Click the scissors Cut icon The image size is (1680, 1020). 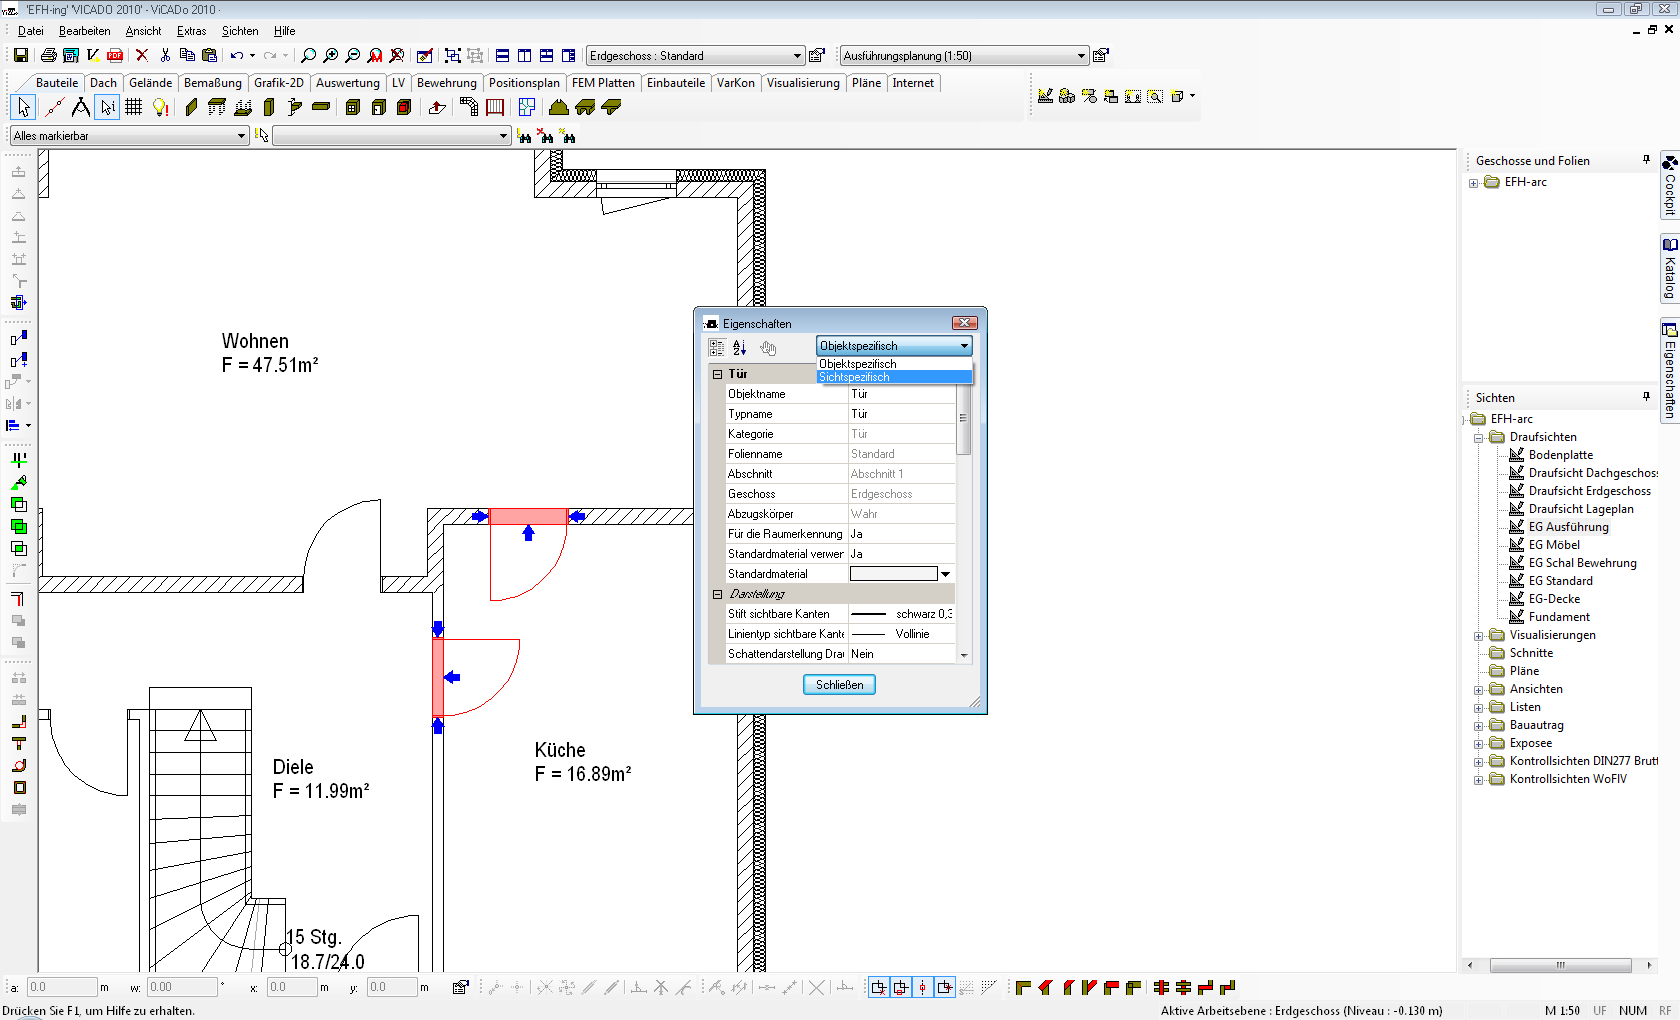[165, 55]
